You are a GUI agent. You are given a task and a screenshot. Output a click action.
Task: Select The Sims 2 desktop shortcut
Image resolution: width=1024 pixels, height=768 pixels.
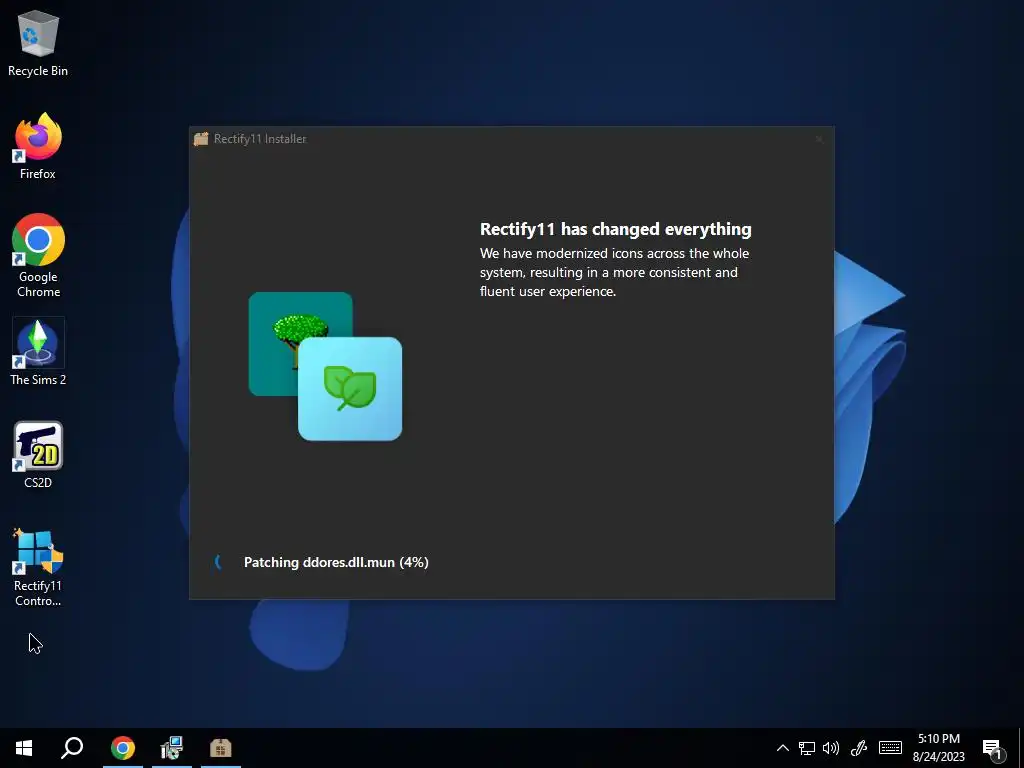point(38,353)
